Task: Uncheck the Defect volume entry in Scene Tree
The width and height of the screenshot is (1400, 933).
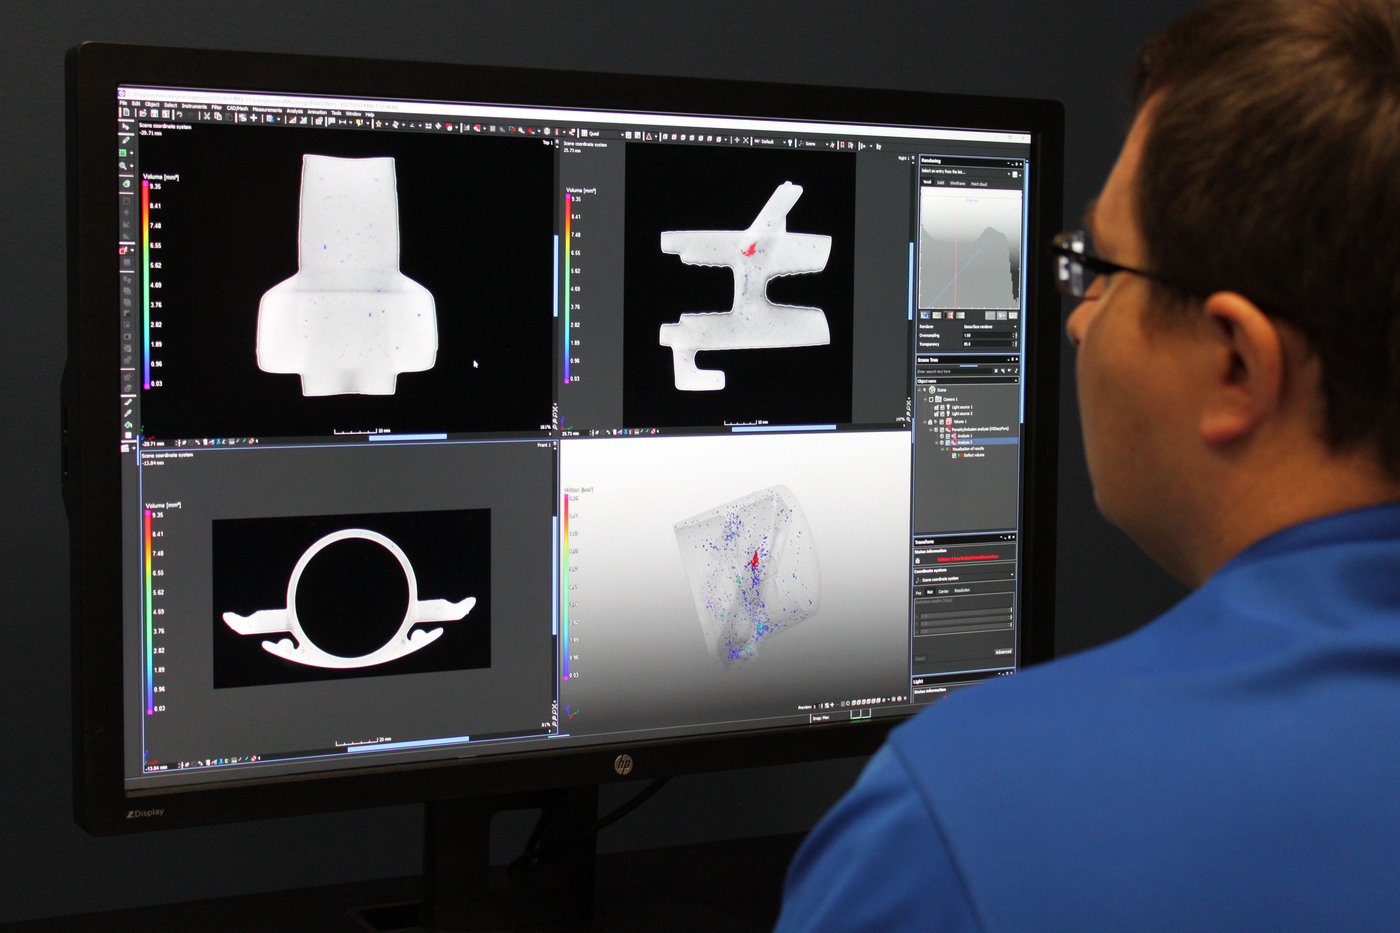Action: (x=955, y=455)
